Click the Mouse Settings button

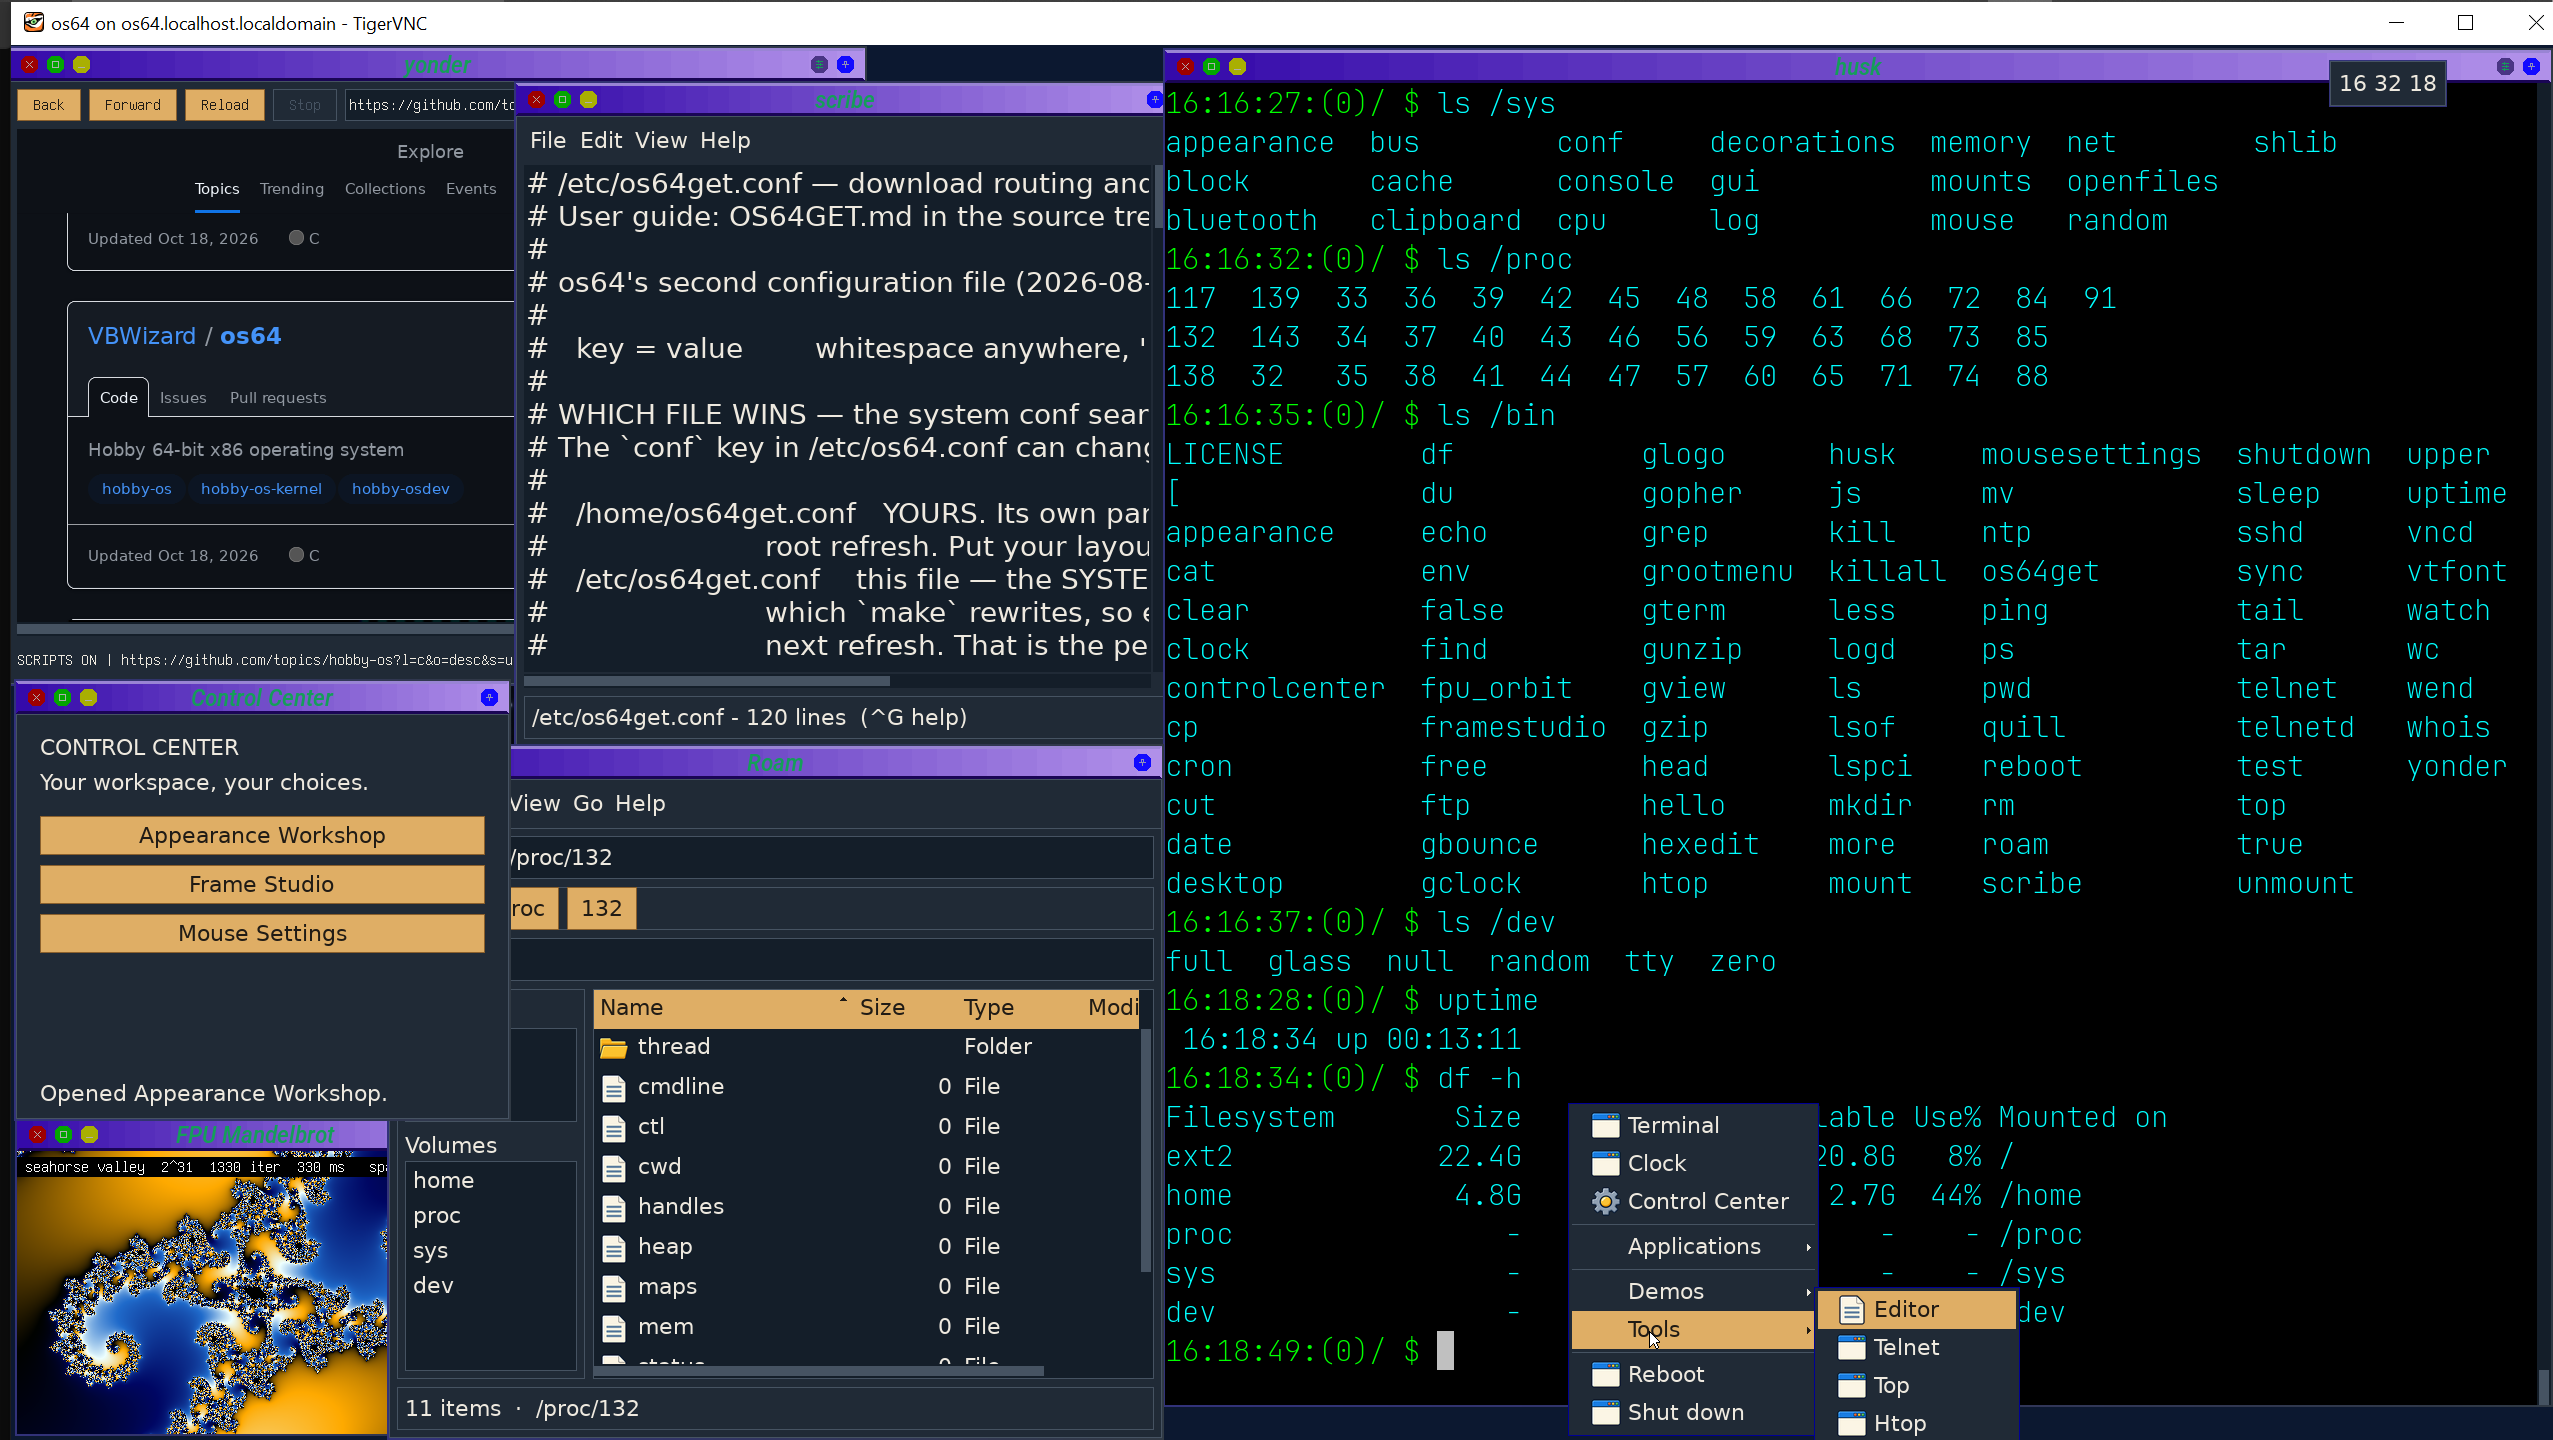pyautogui.click(x=262, y=933)
